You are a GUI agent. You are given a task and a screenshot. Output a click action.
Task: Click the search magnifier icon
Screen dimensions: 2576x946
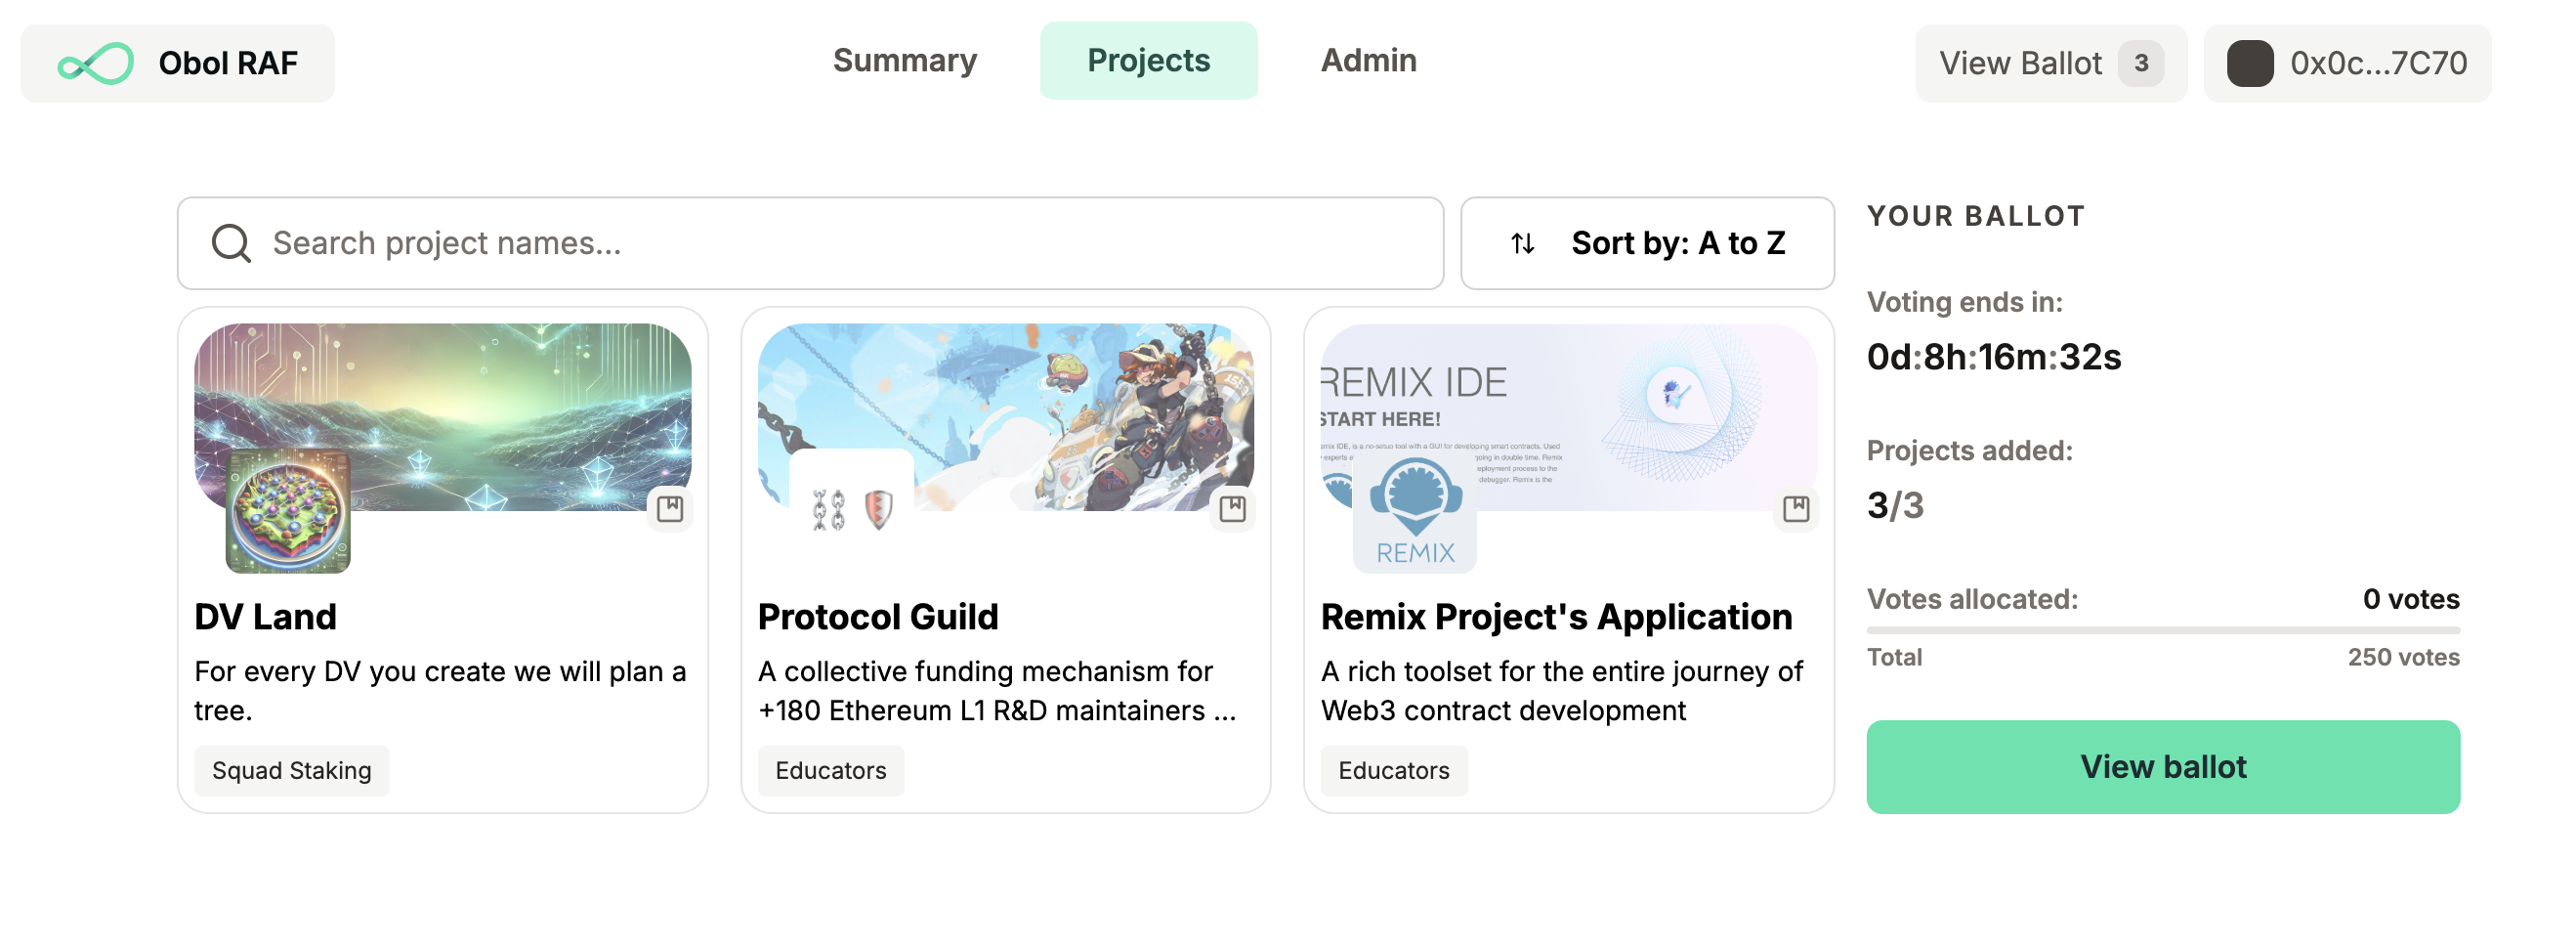[231, 243]
